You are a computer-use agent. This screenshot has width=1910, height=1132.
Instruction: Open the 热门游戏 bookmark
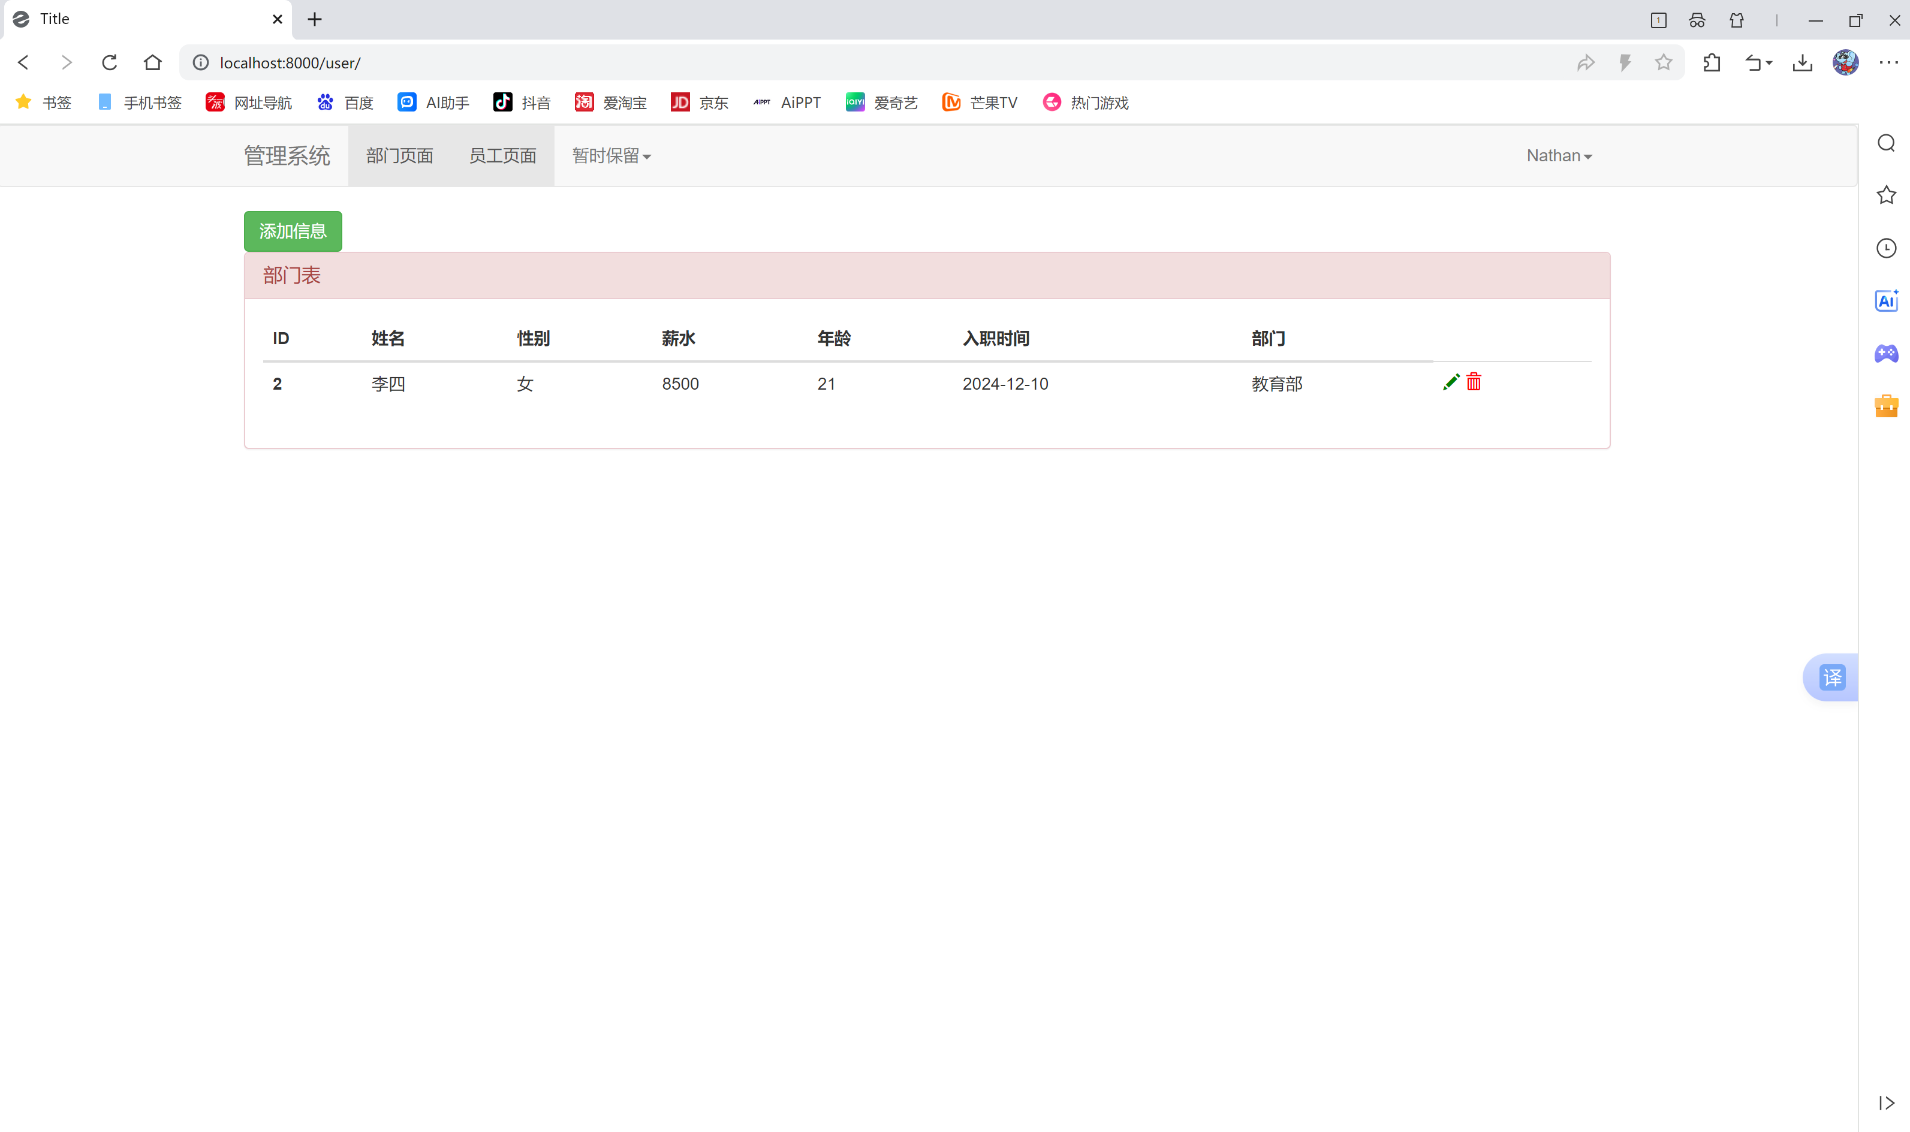coord(1086,102)
